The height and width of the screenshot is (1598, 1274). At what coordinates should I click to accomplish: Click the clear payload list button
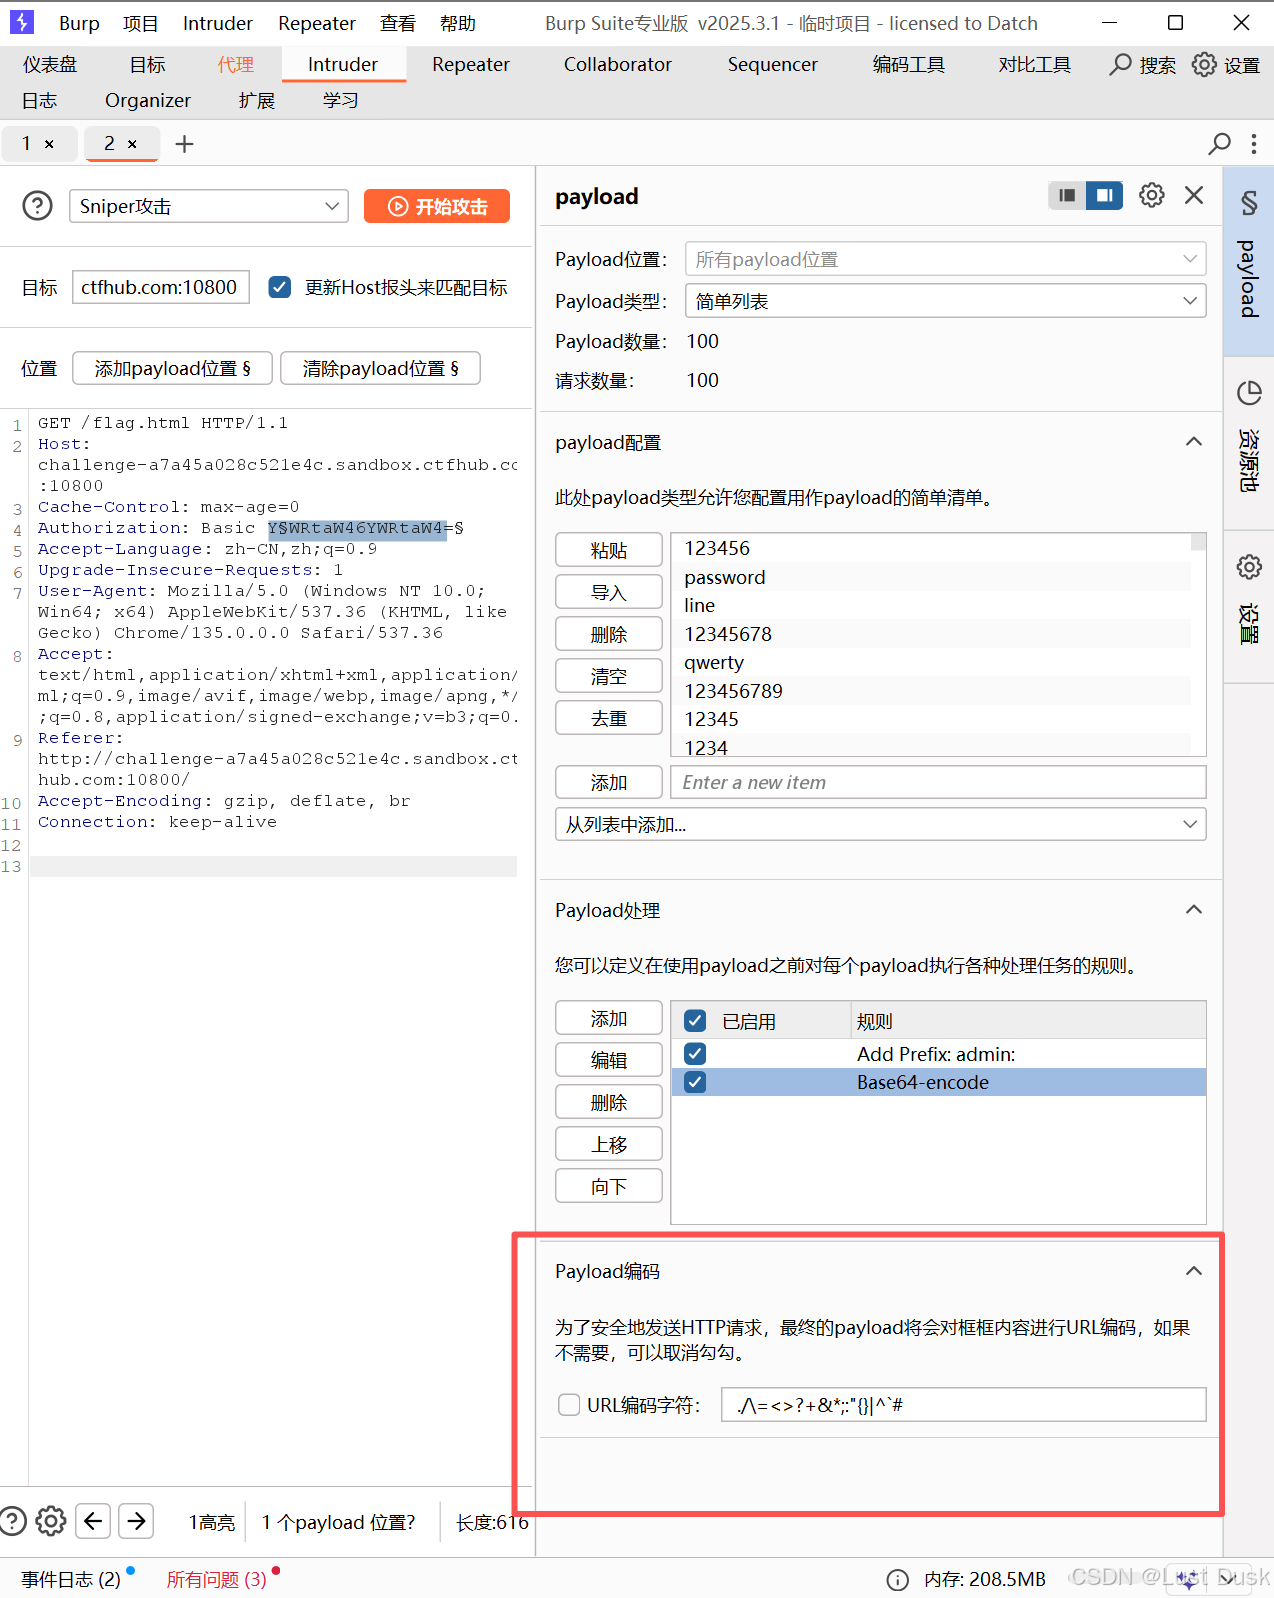click(608, 676)
